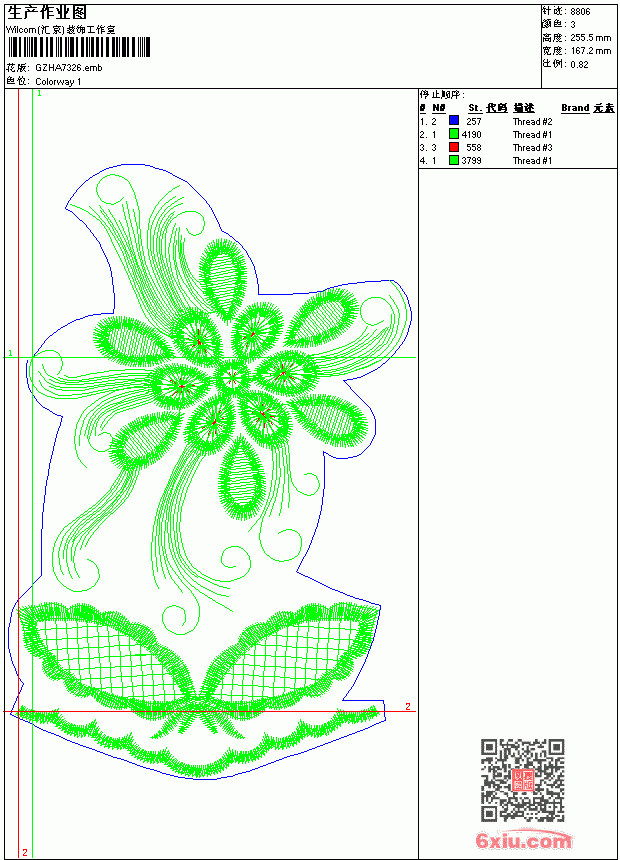Click the scale value 0.82
The image size is (620, 860).
(579, 64)
